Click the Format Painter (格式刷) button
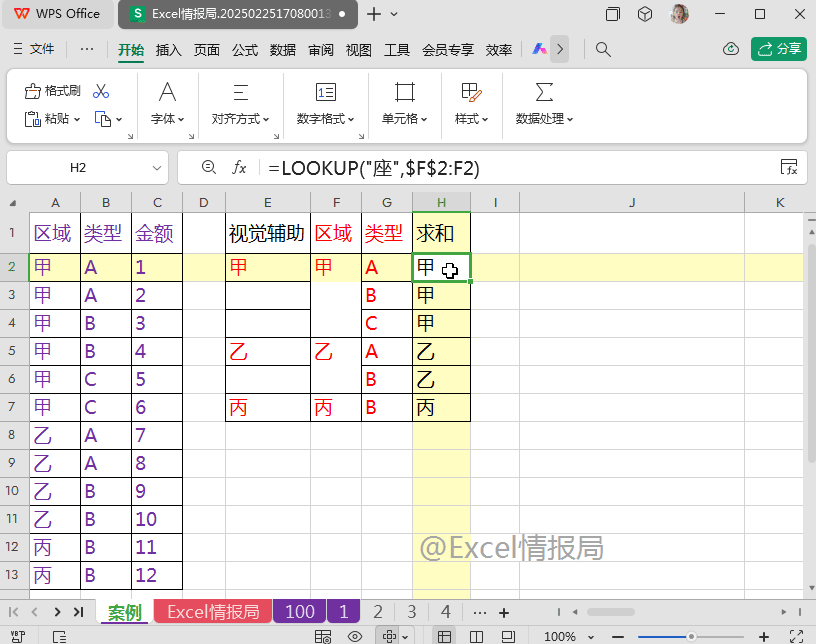 52,91
